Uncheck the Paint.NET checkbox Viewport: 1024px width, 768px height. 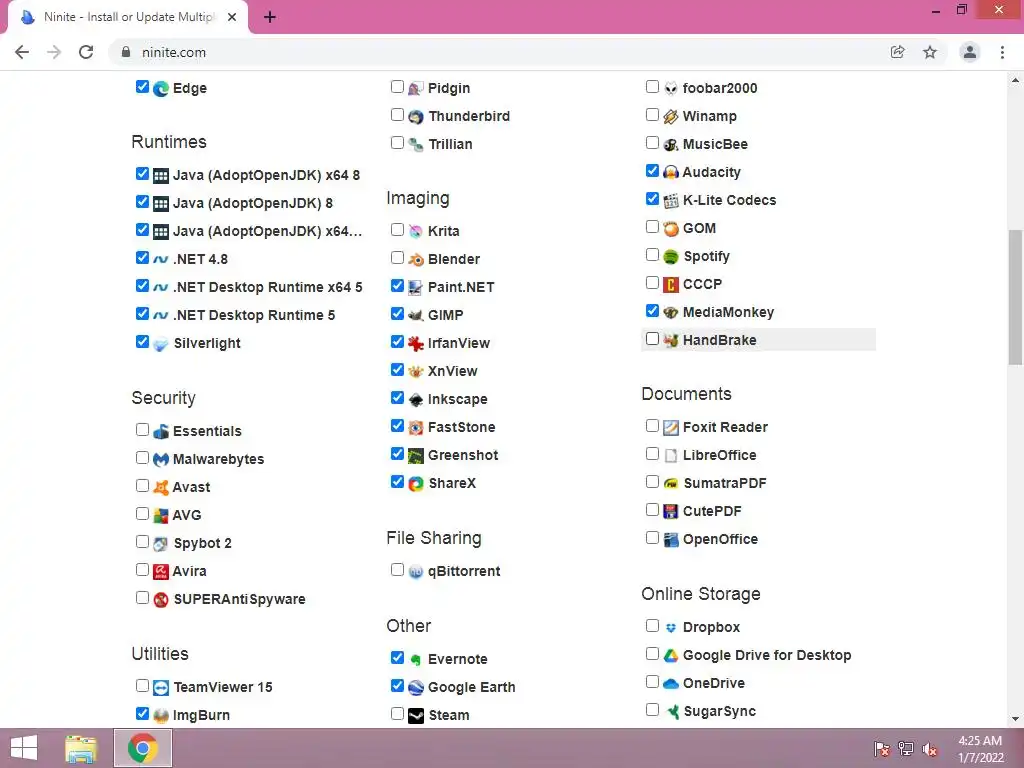397,285
